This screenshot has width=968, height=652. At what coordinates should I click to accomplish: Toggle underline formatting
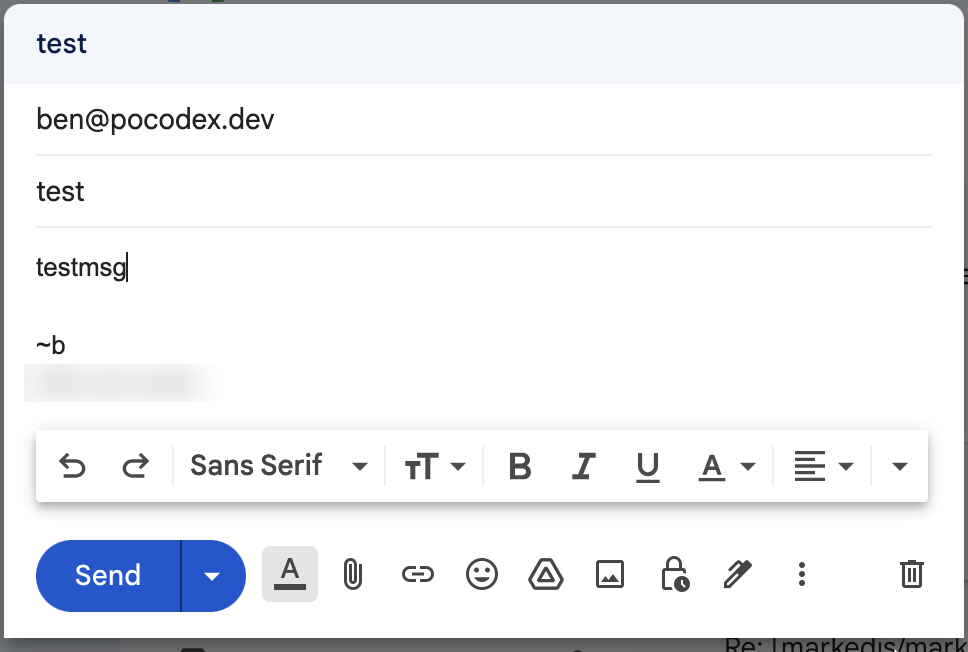tap(648, 466)
